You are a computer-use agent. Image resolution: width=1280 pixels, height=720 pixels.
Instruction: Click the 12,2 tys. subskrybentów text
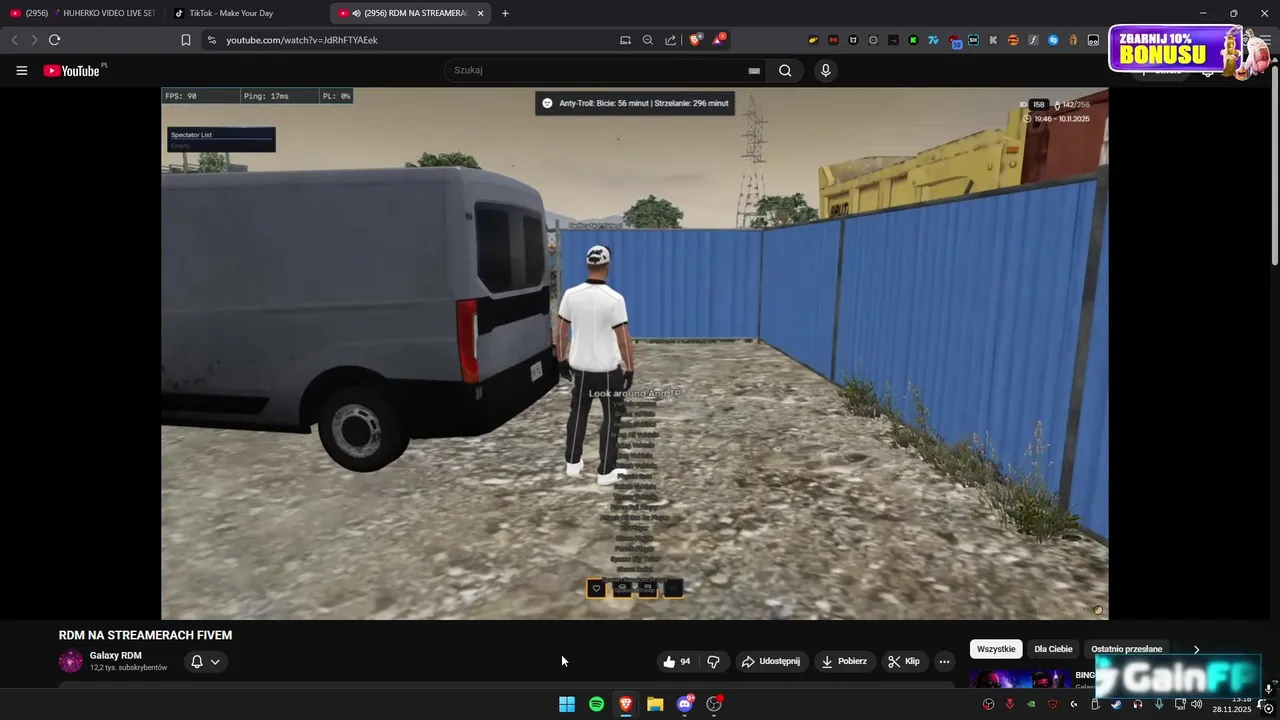tap(128, 668)
